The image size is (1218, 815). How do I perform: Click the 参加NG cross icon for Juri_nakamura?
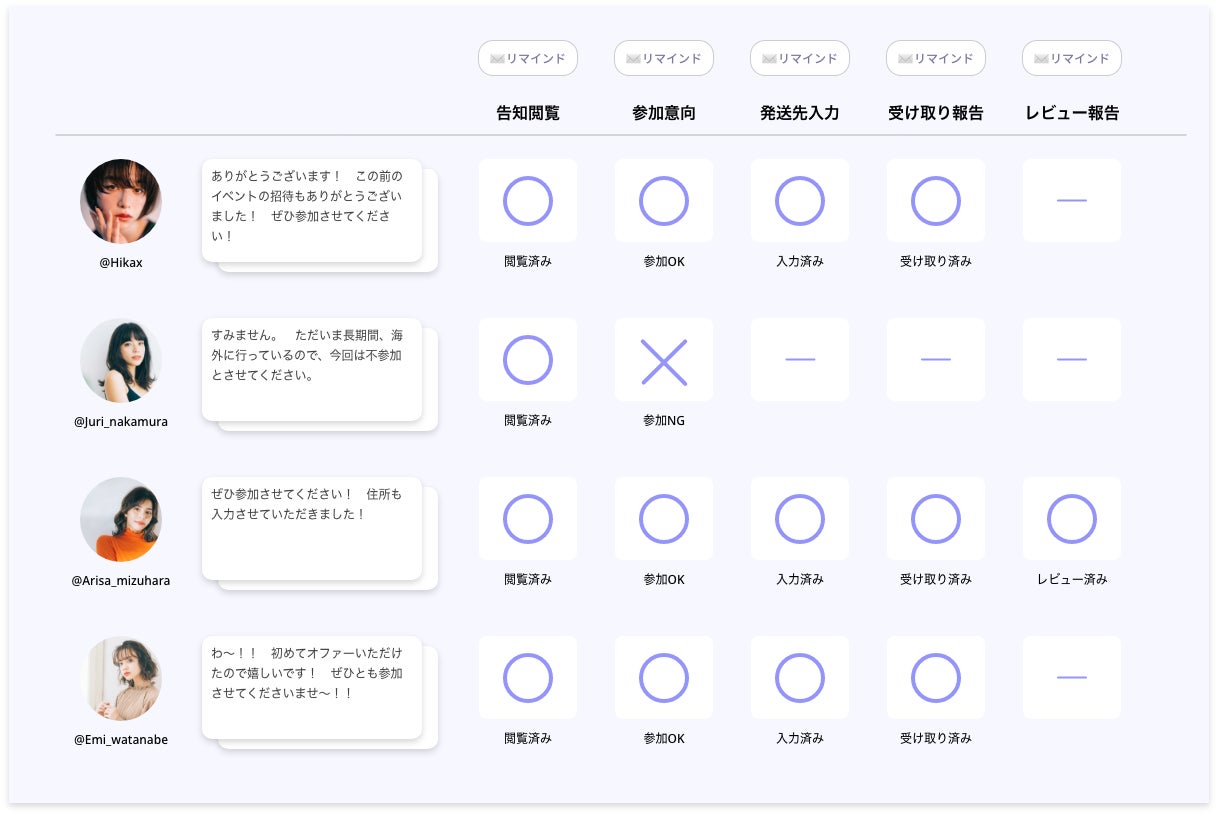pos(664,361)
